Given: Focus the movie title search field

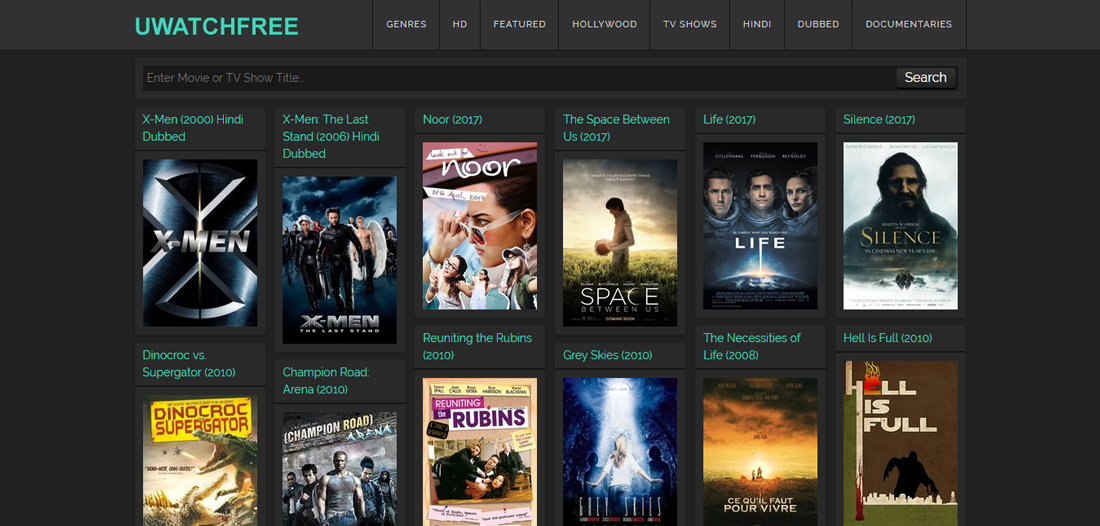Looking at the screenshot, I should coord(519,78).
